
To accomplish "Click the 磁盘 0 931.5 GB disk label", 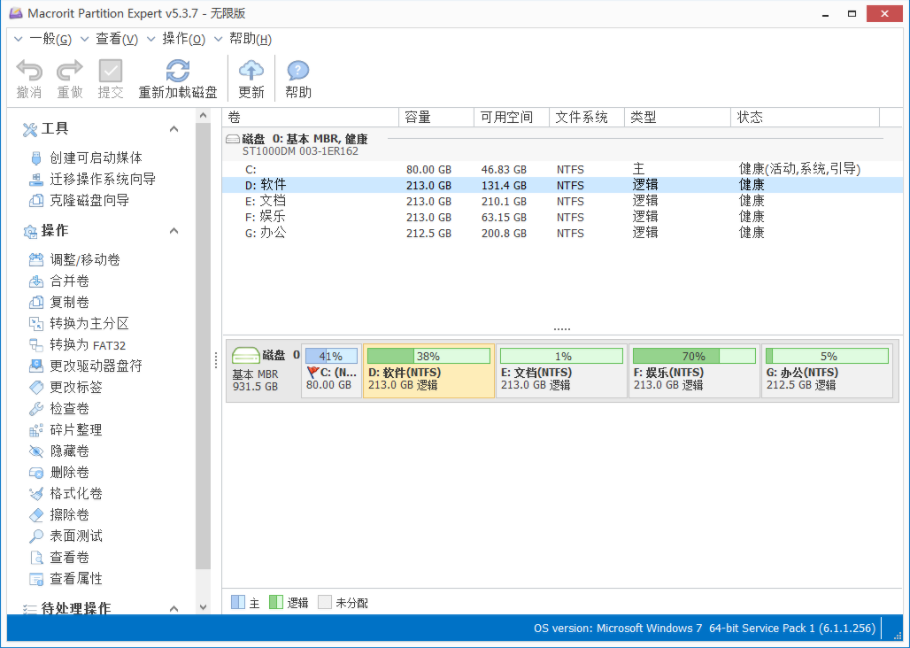I will (264, 371).
